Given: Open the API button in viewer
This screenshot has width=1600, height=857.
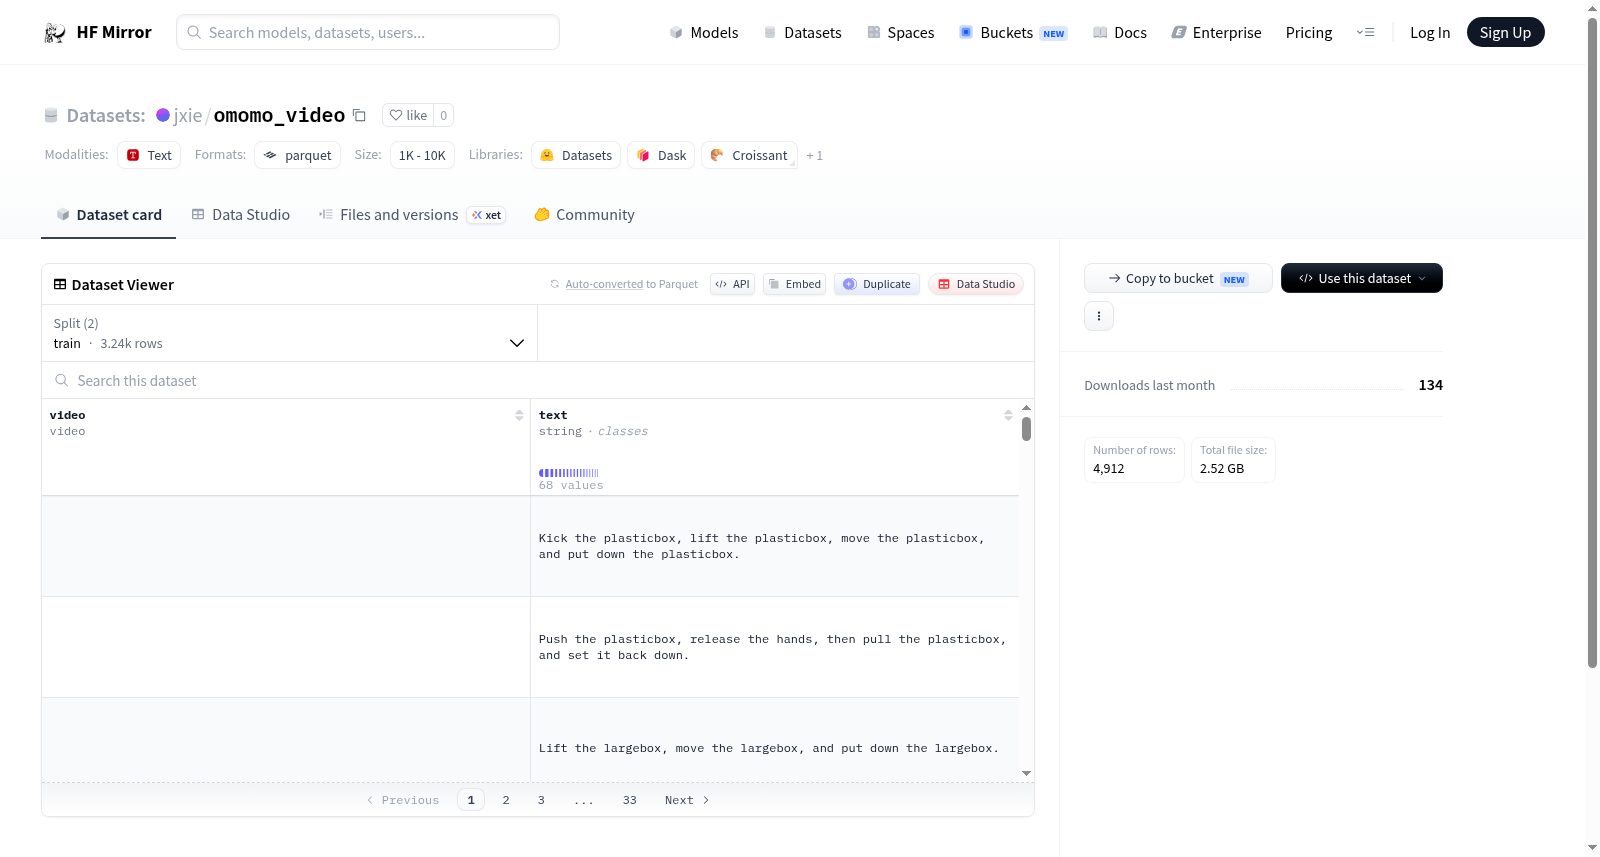Looking at the screenshot, I should pyautogui.click(x=732, y=284).
